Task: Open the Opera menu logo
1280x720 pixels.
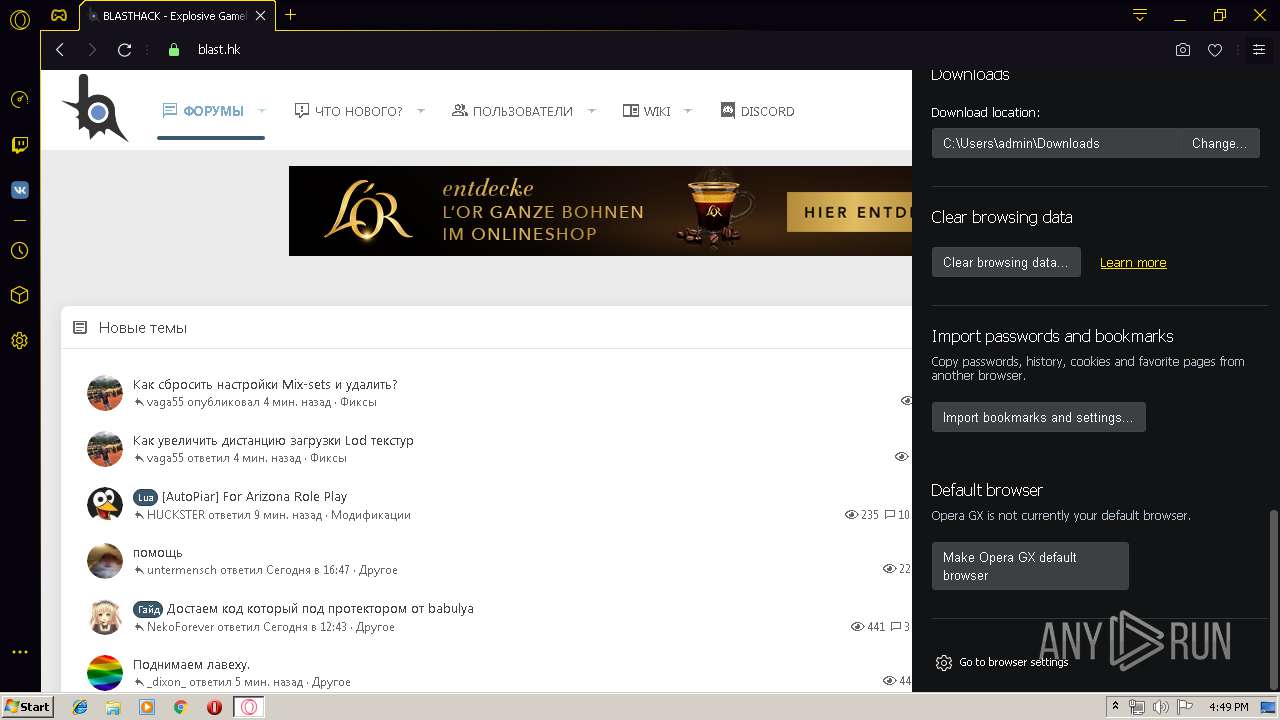Action: click(19, 18)
